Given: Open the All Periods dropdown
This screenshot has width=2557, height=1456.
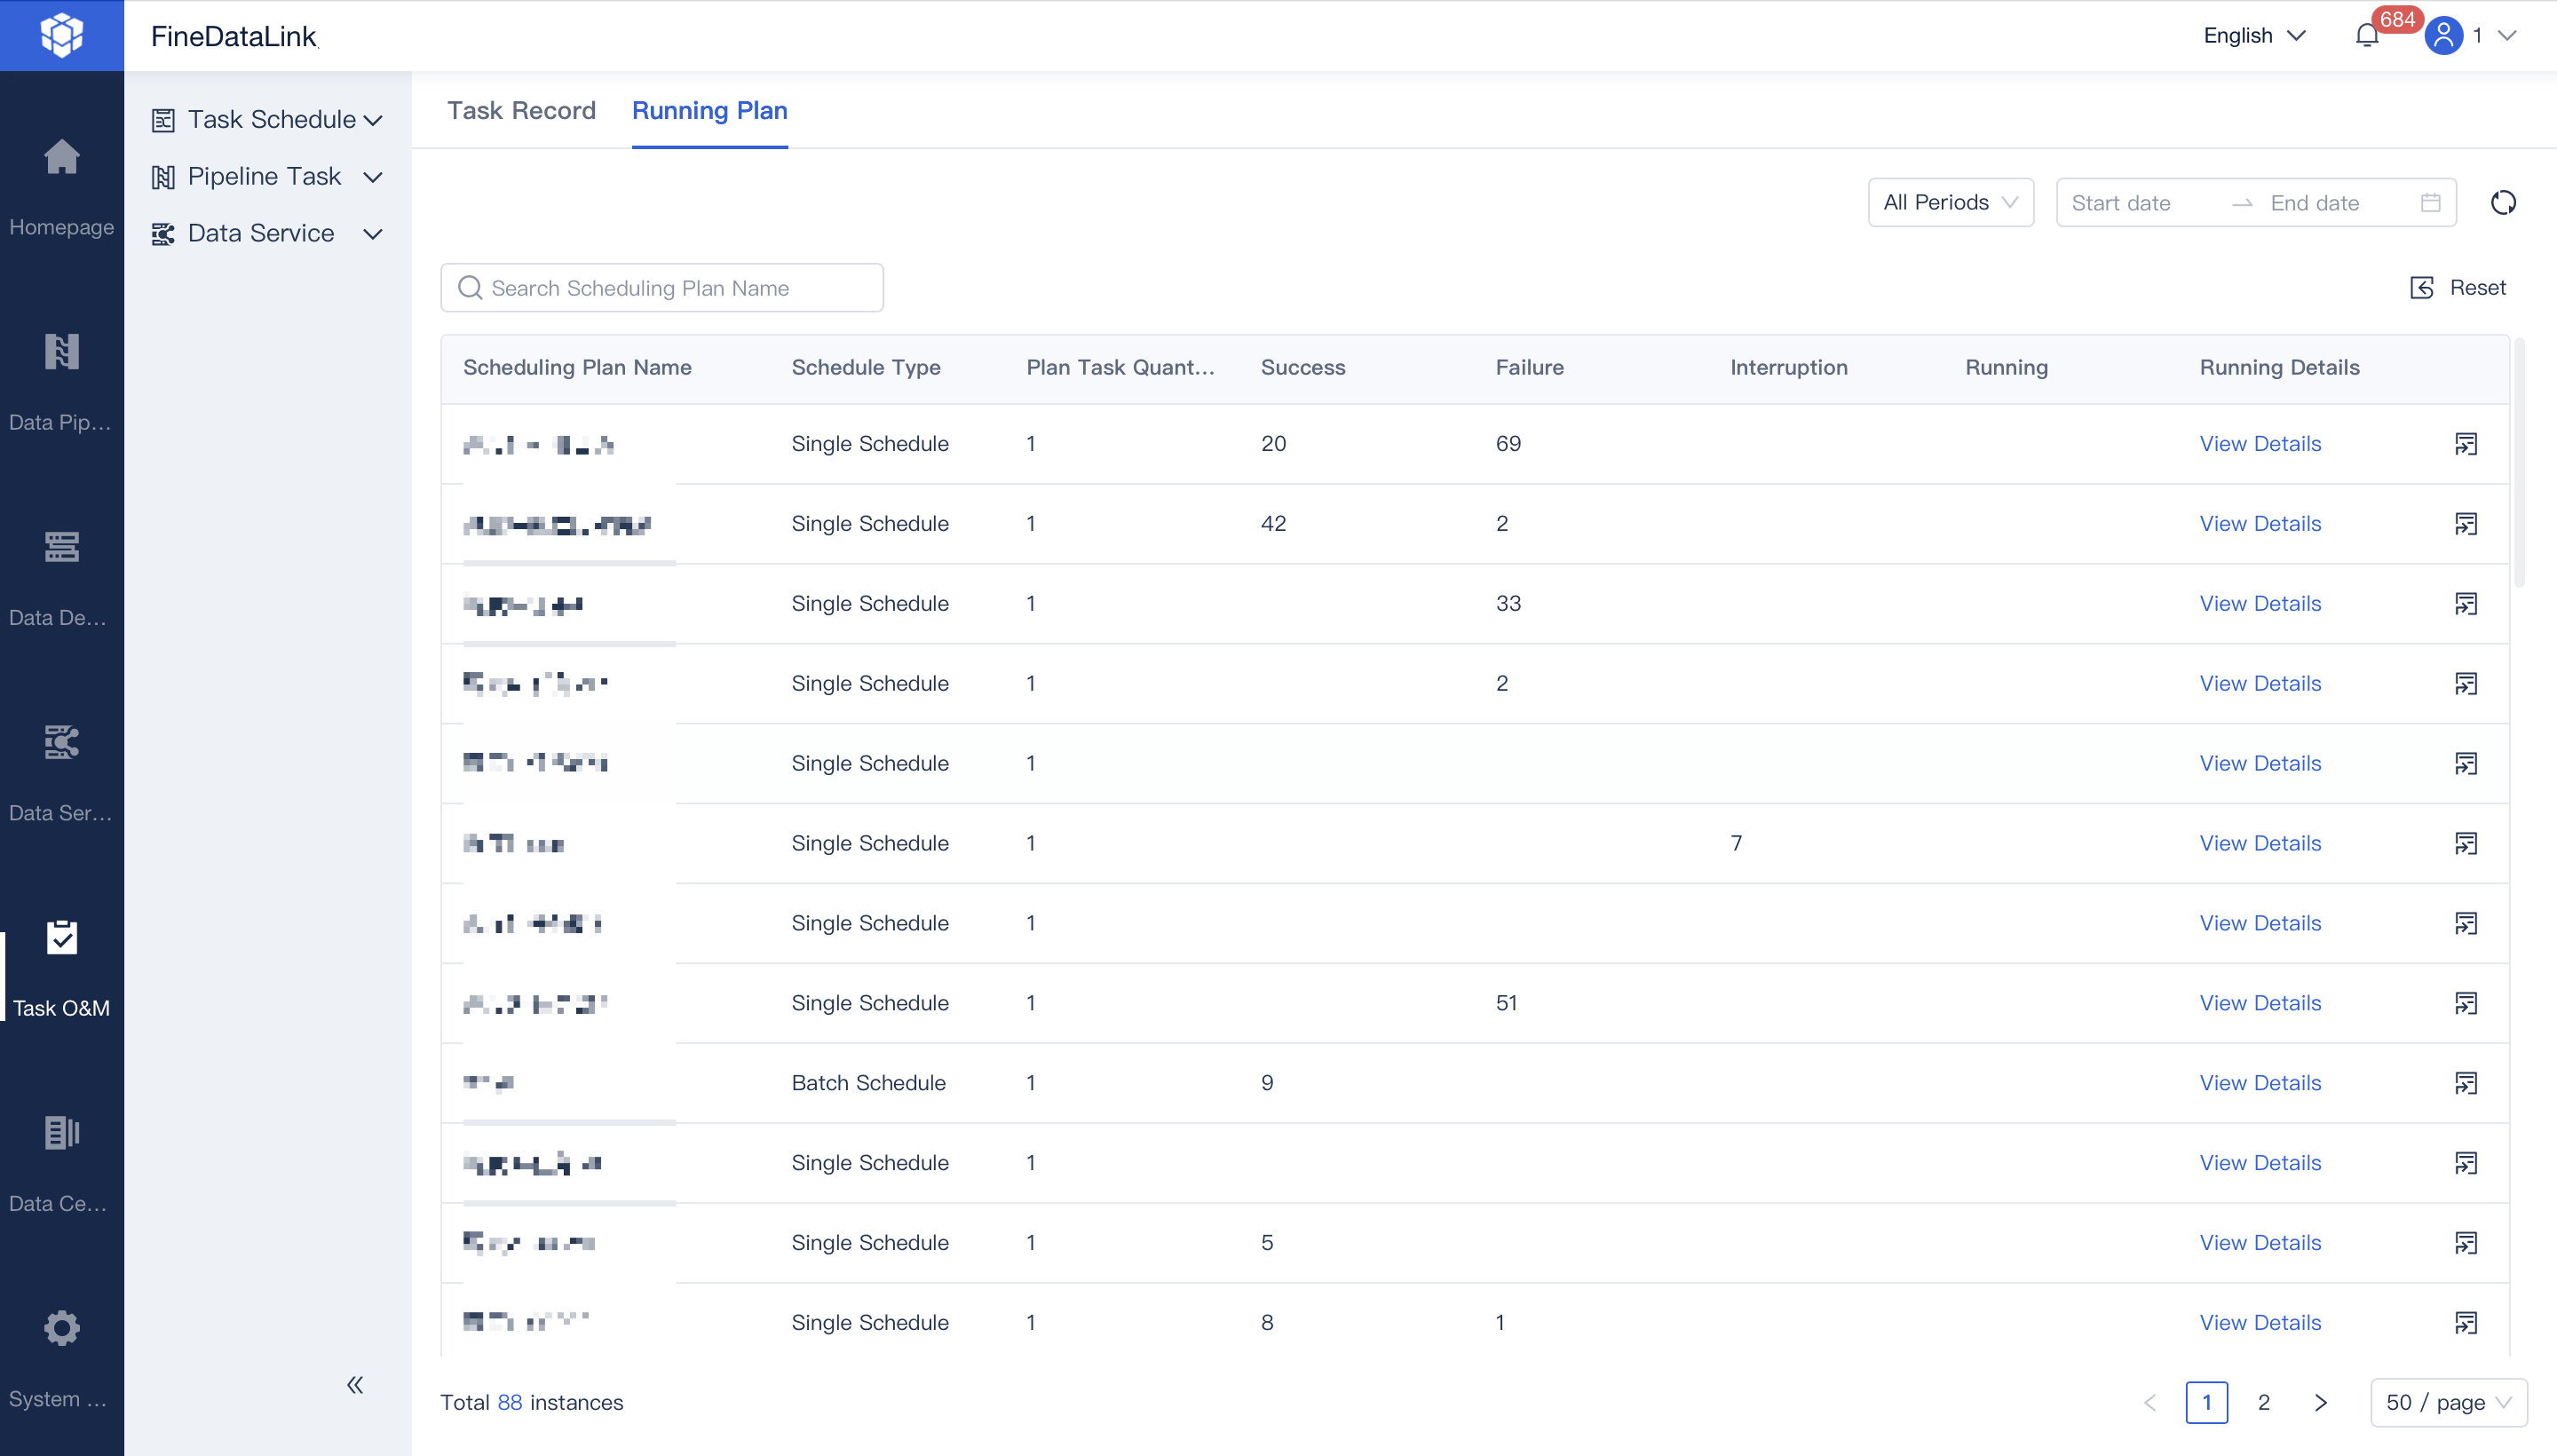Looking at the screenshot, I should point(1948,202).
